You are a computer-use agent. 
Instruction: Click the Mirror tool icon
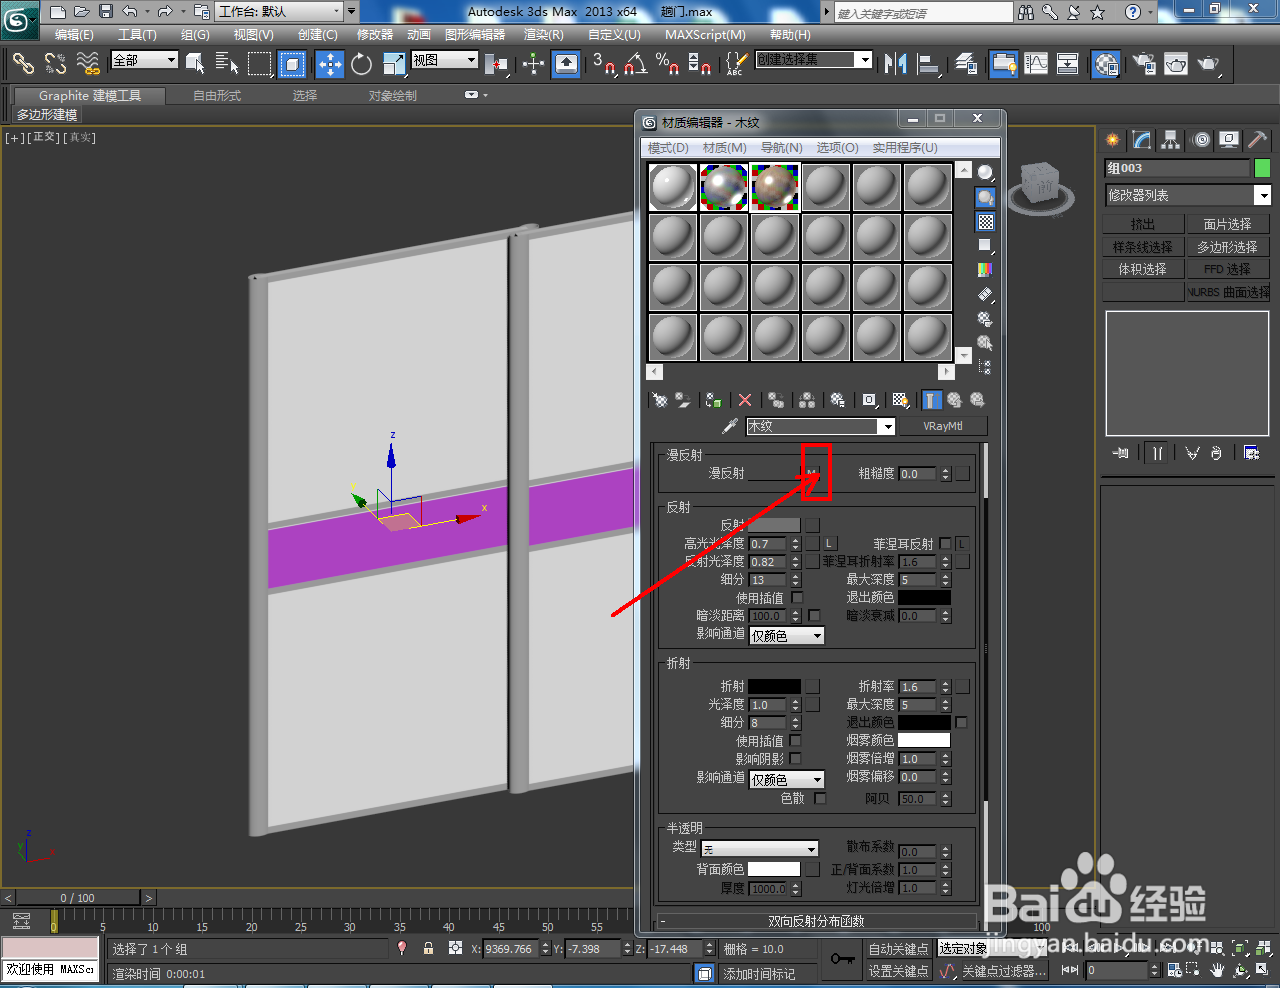pyautogui.click(x=895, y=64)
